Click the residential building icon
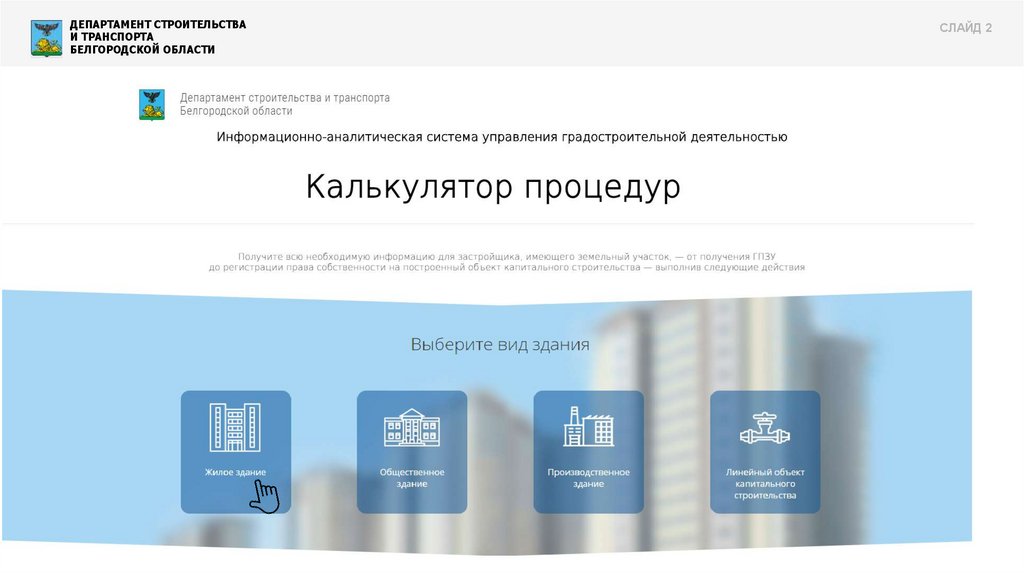 point(235,427)
